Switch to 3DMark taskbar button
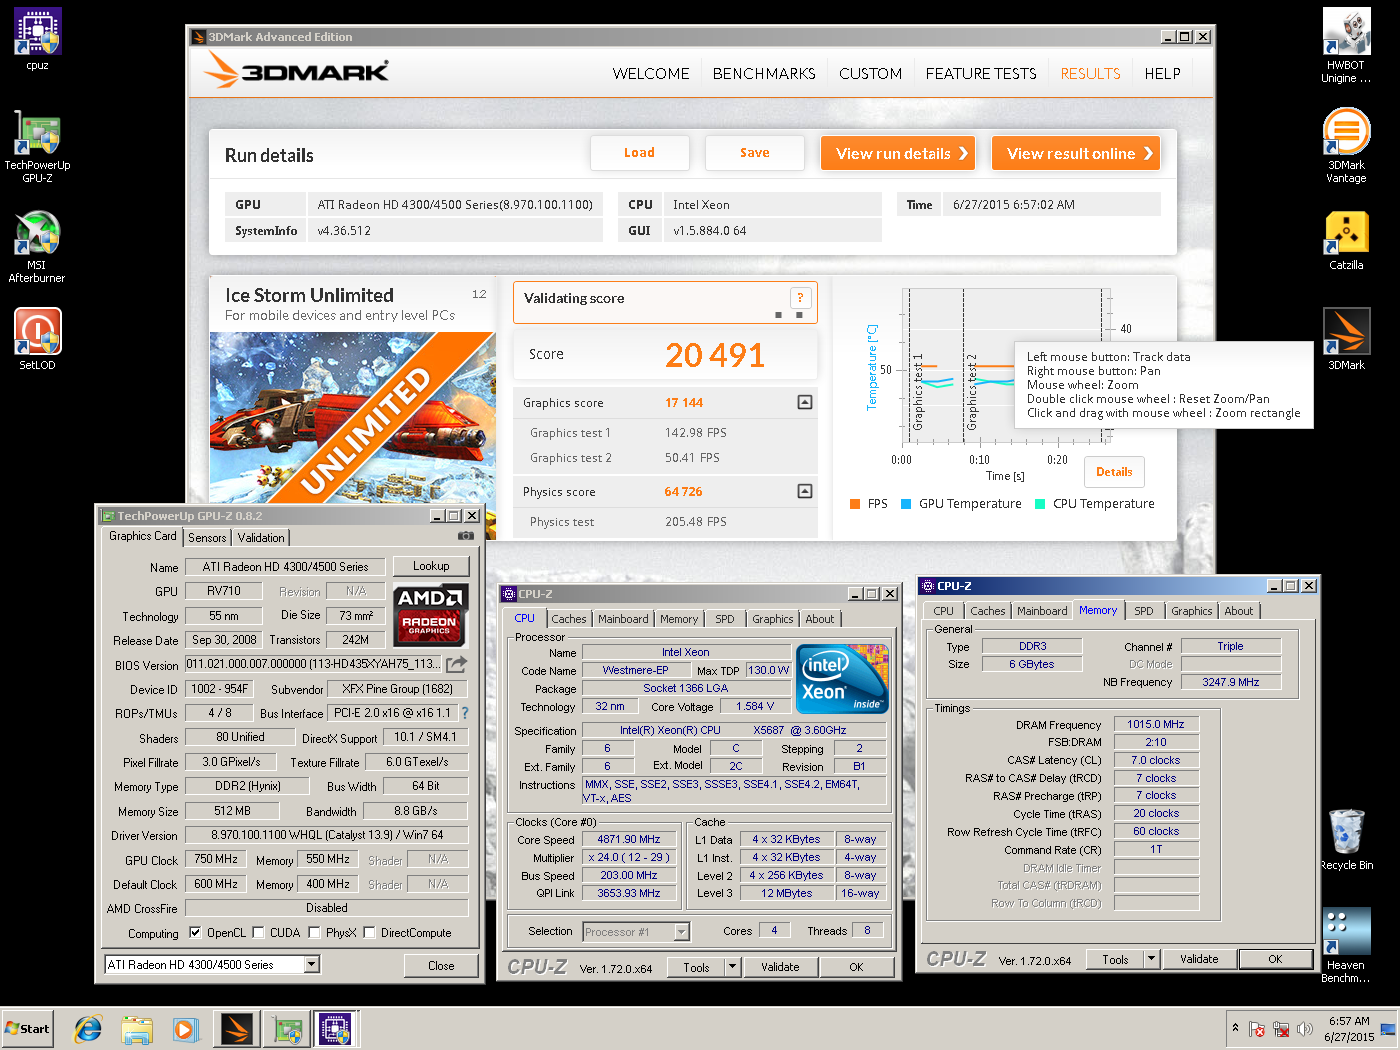Viewport: 1400px width, 1050px height. 237,1028
